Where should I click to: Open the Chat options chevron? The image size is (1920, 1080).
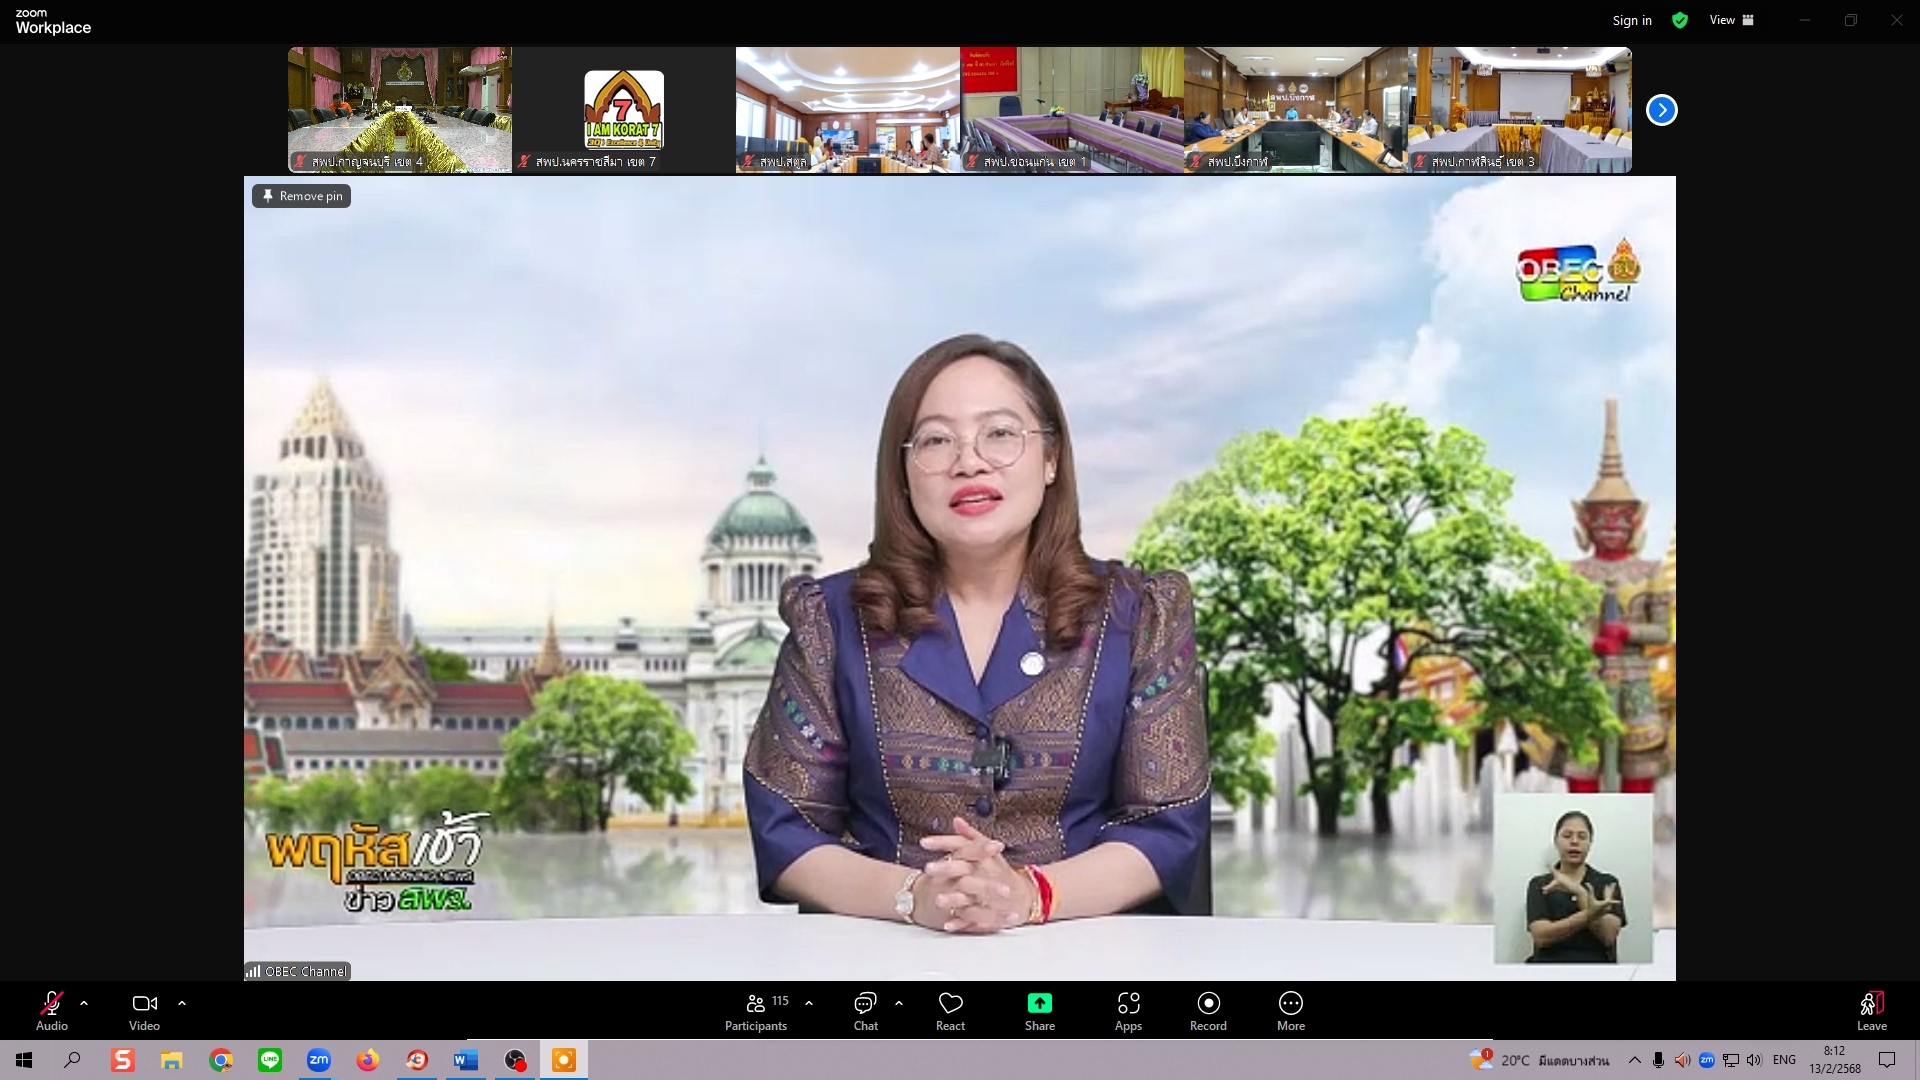coord(899,1003)
